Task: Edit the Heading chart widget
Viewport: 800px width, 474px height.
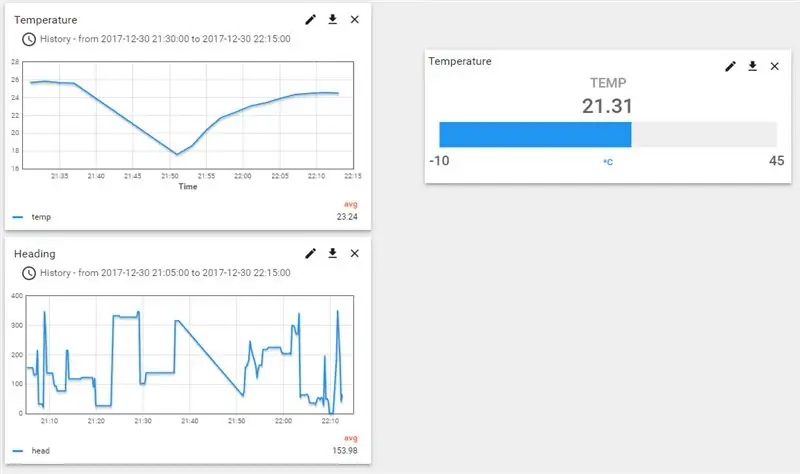Action: click(x=310, y=254)
